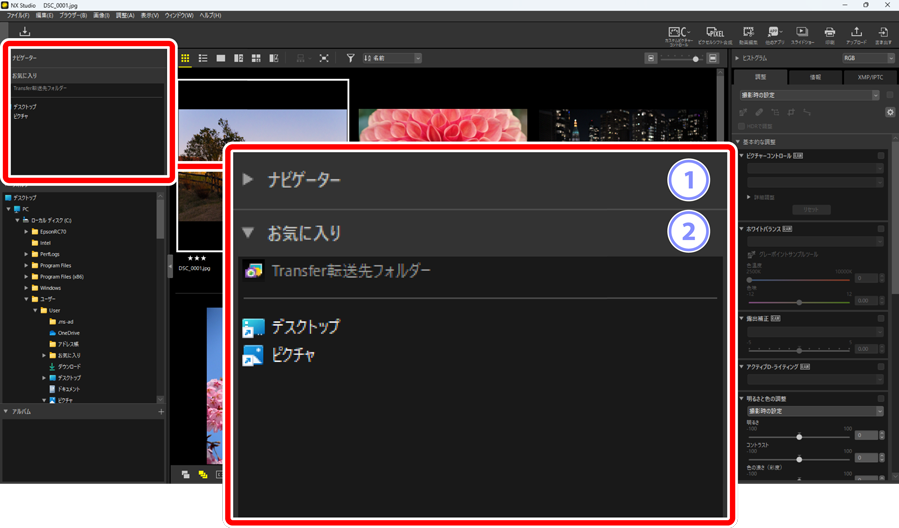The height and width of the screenshot is (528, 899).
Task: Switch to list view icon
Action: tap(203, 59)
